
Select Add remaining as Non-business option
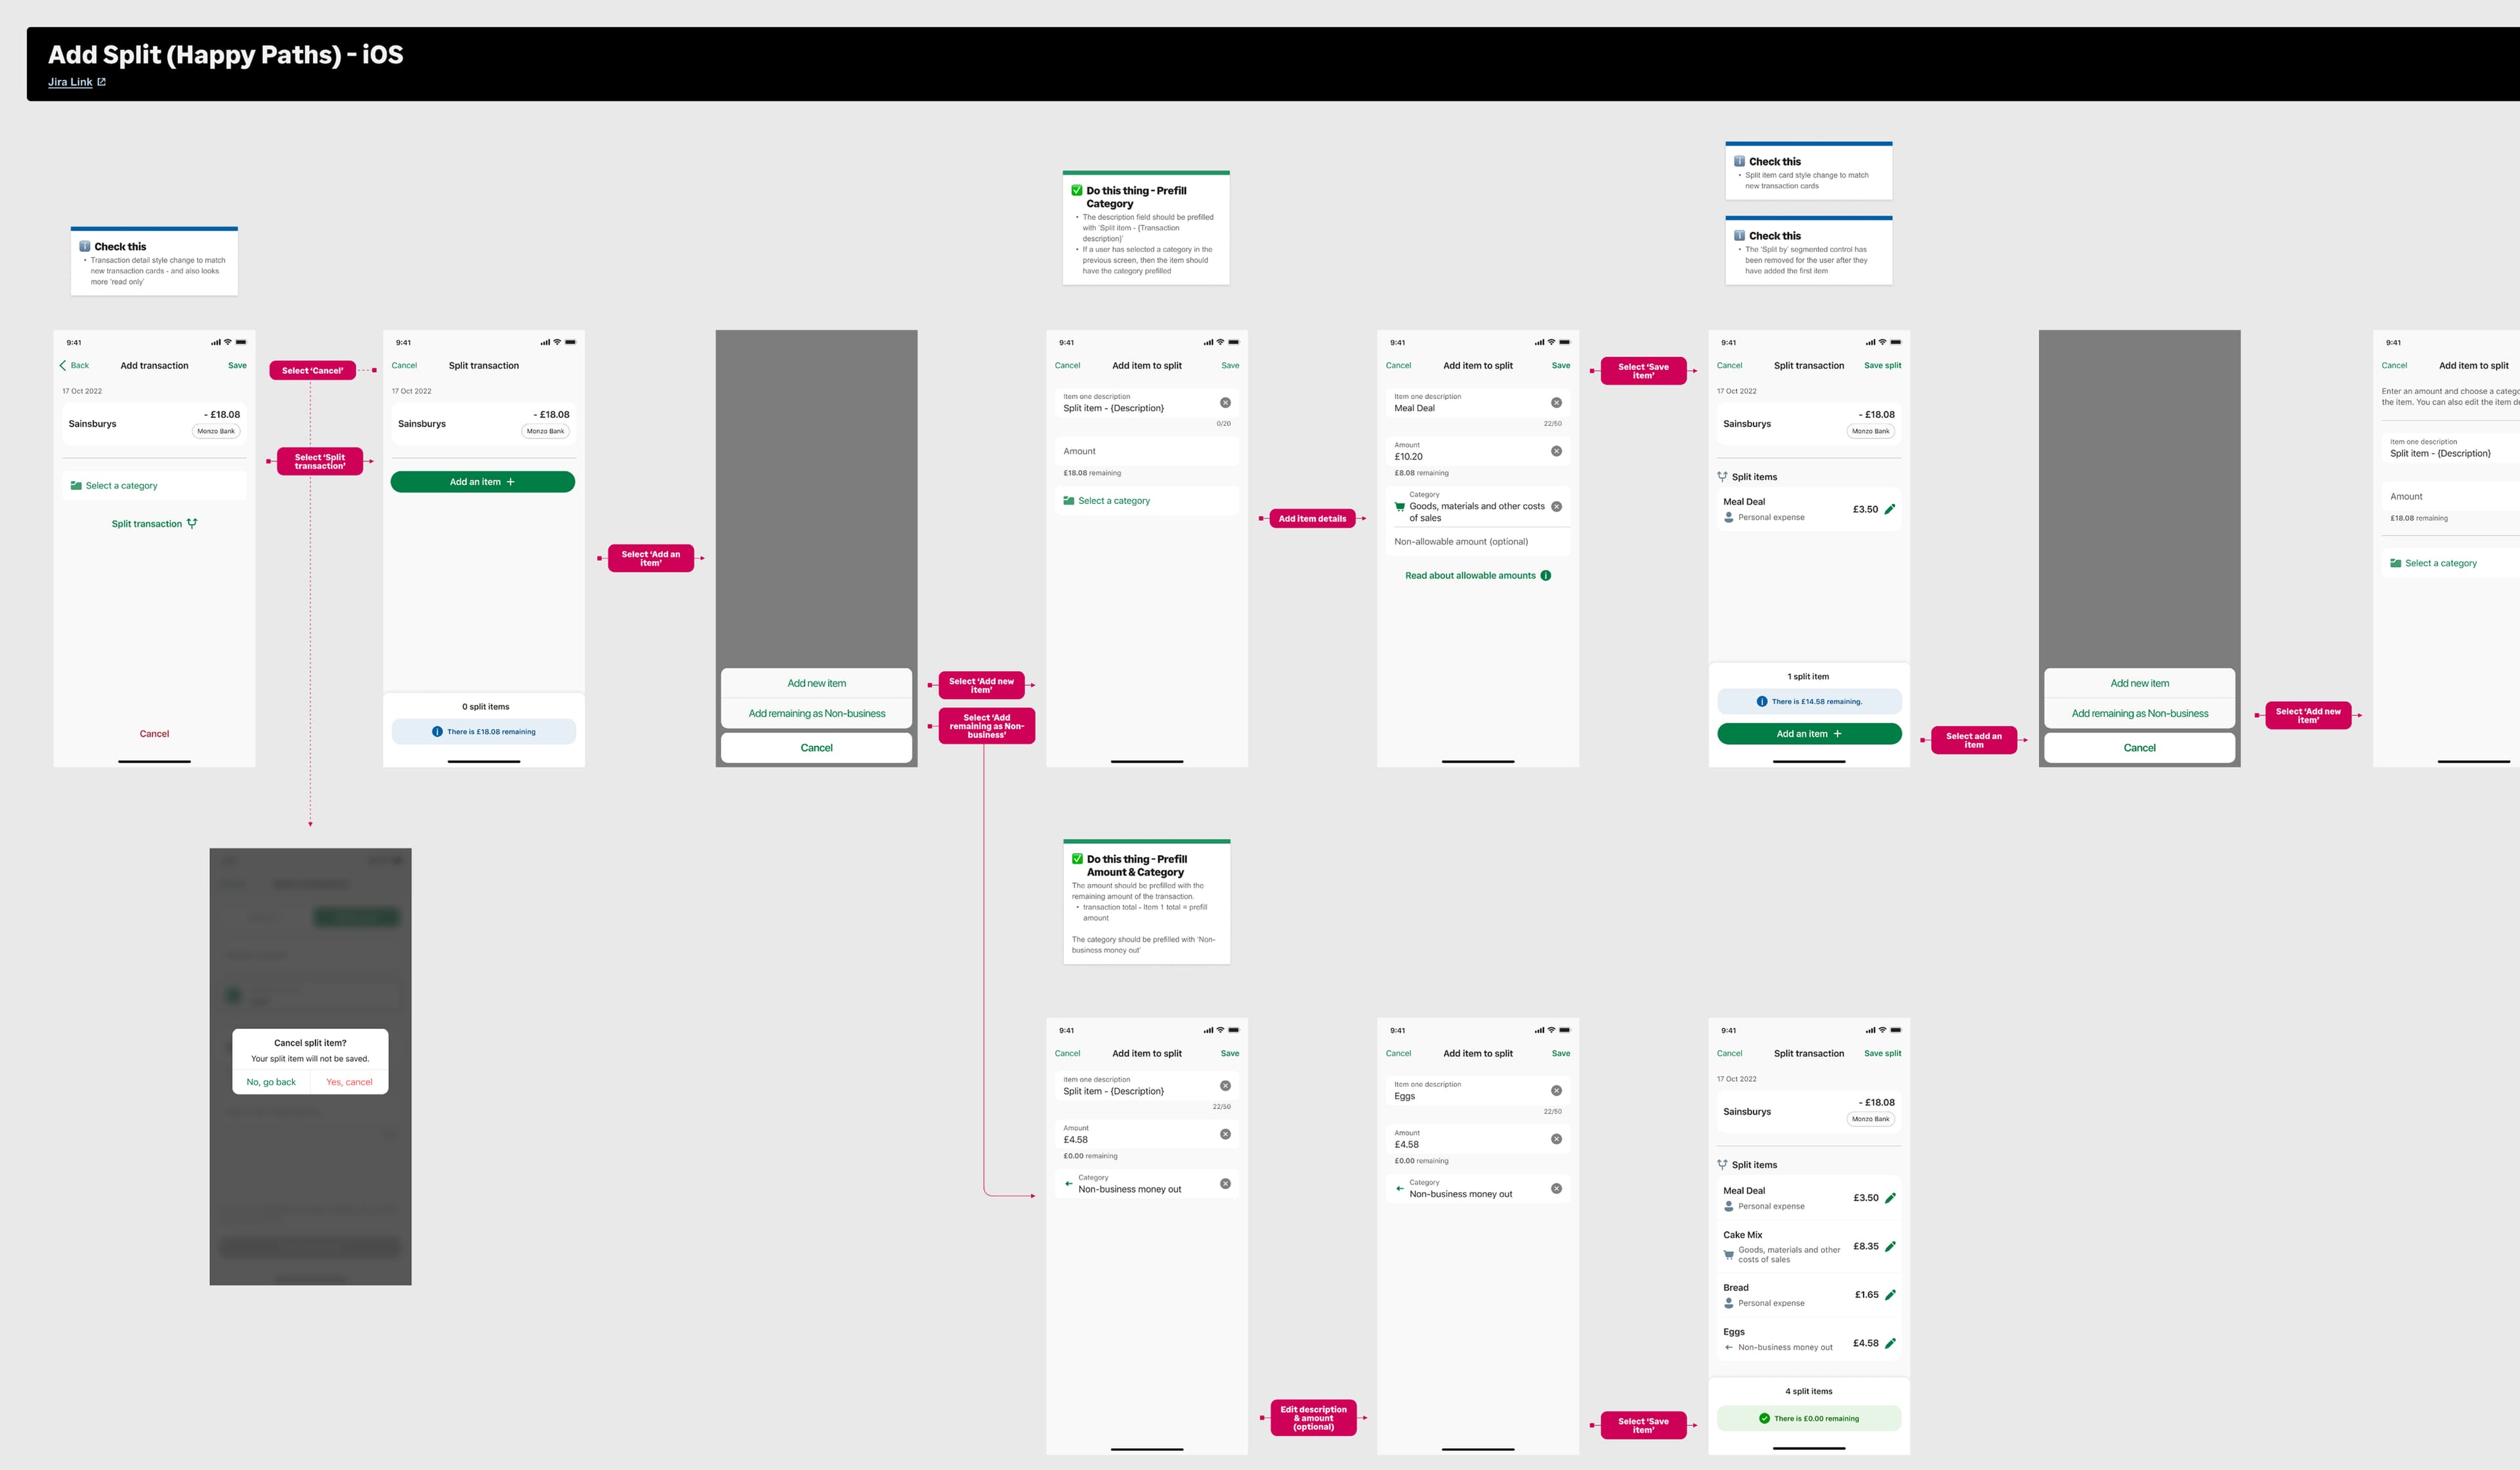click(x=816, y=713)
